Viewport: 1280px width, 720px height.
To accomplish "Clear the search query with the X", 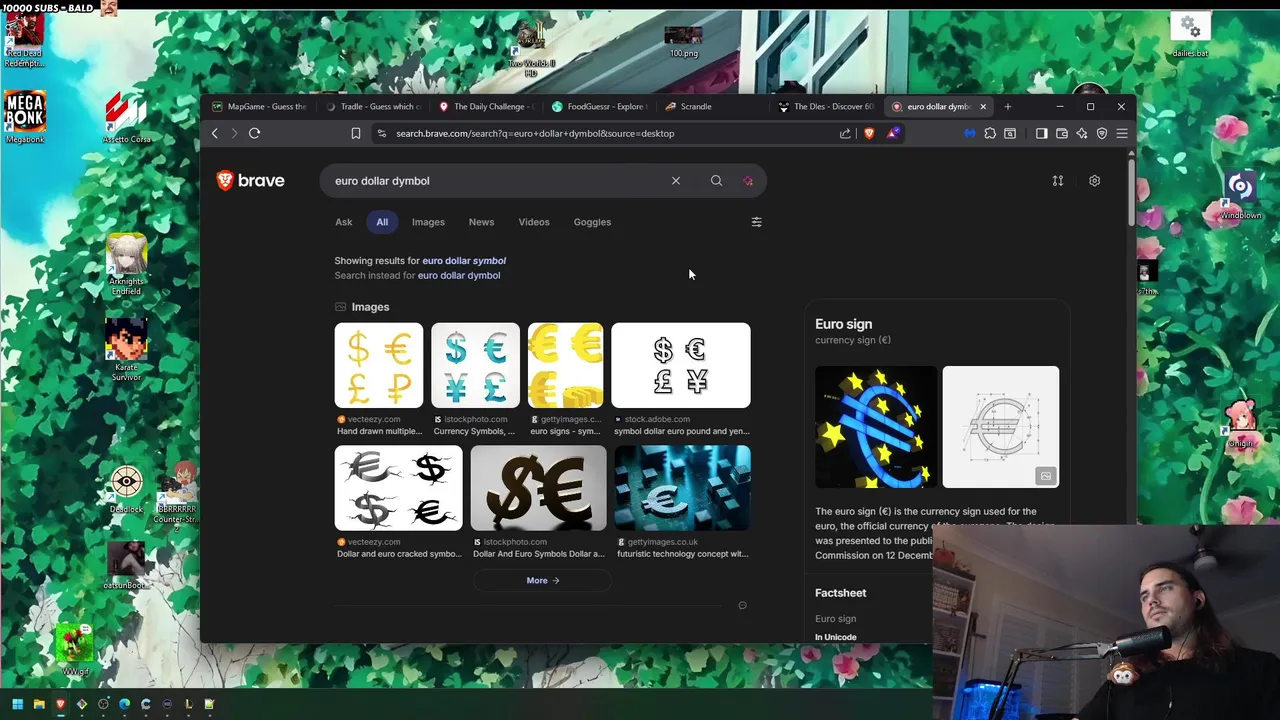I will (x=676, y=181).
